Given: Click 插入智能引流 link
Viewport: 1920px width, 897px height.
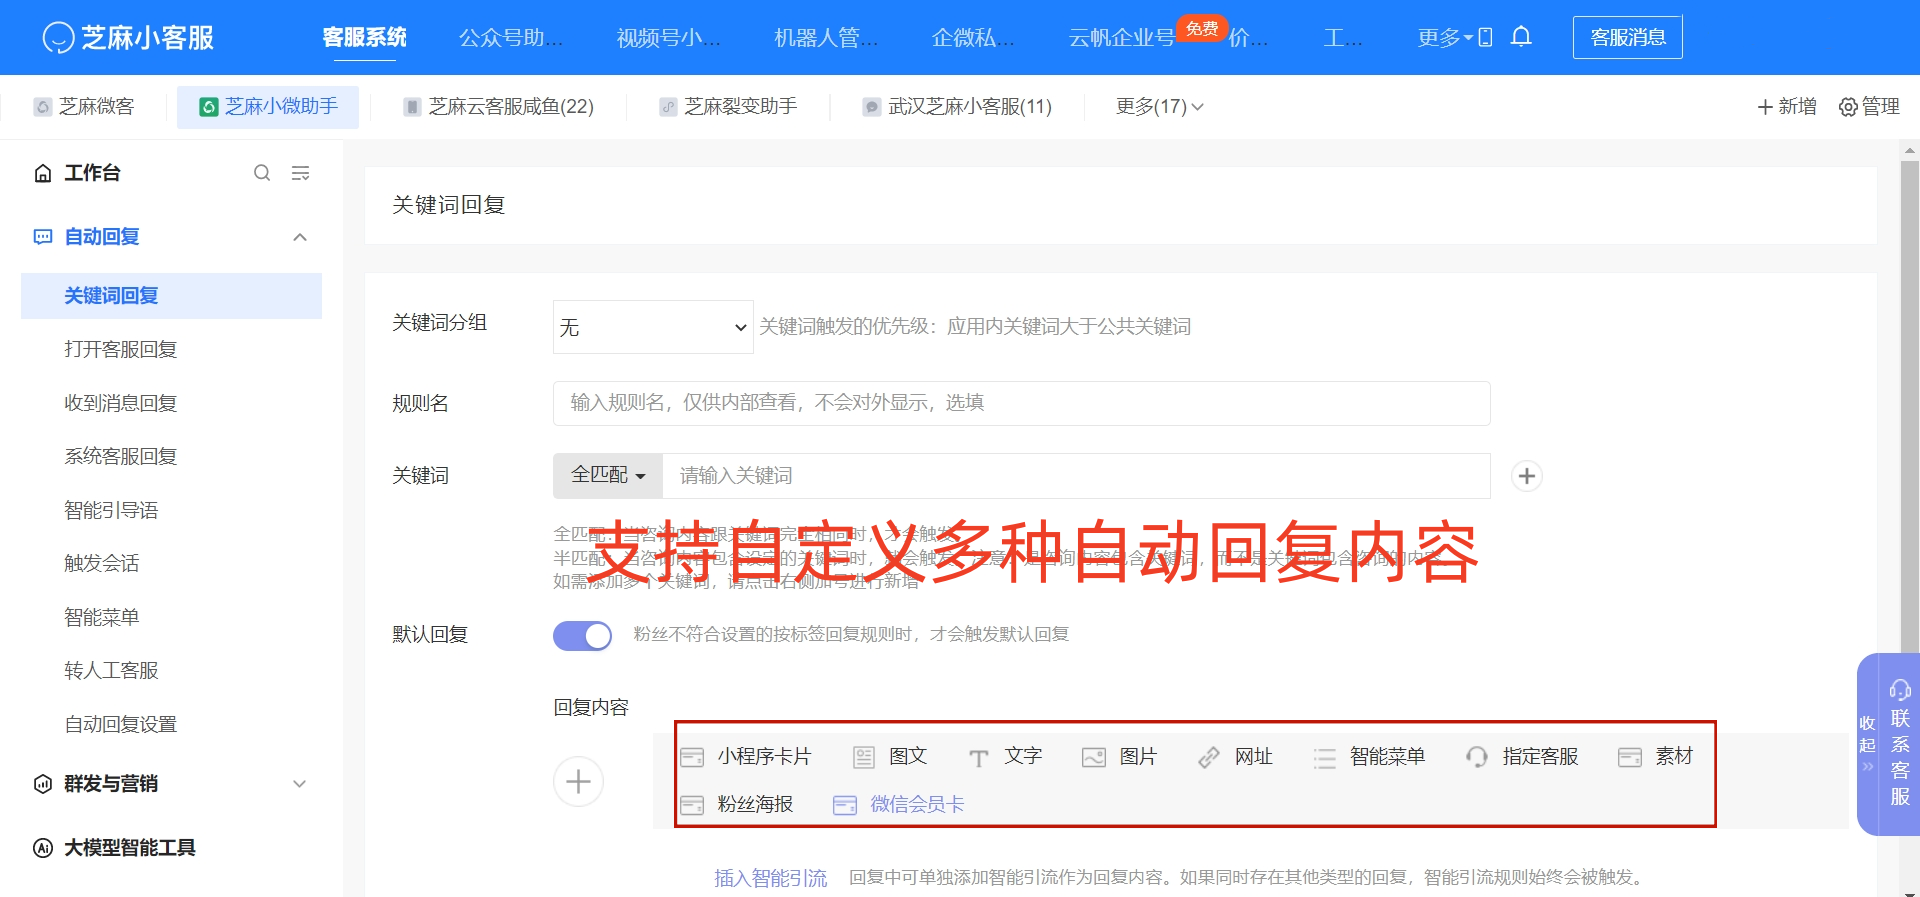Looking at the screenshot, I should point(770,878).
